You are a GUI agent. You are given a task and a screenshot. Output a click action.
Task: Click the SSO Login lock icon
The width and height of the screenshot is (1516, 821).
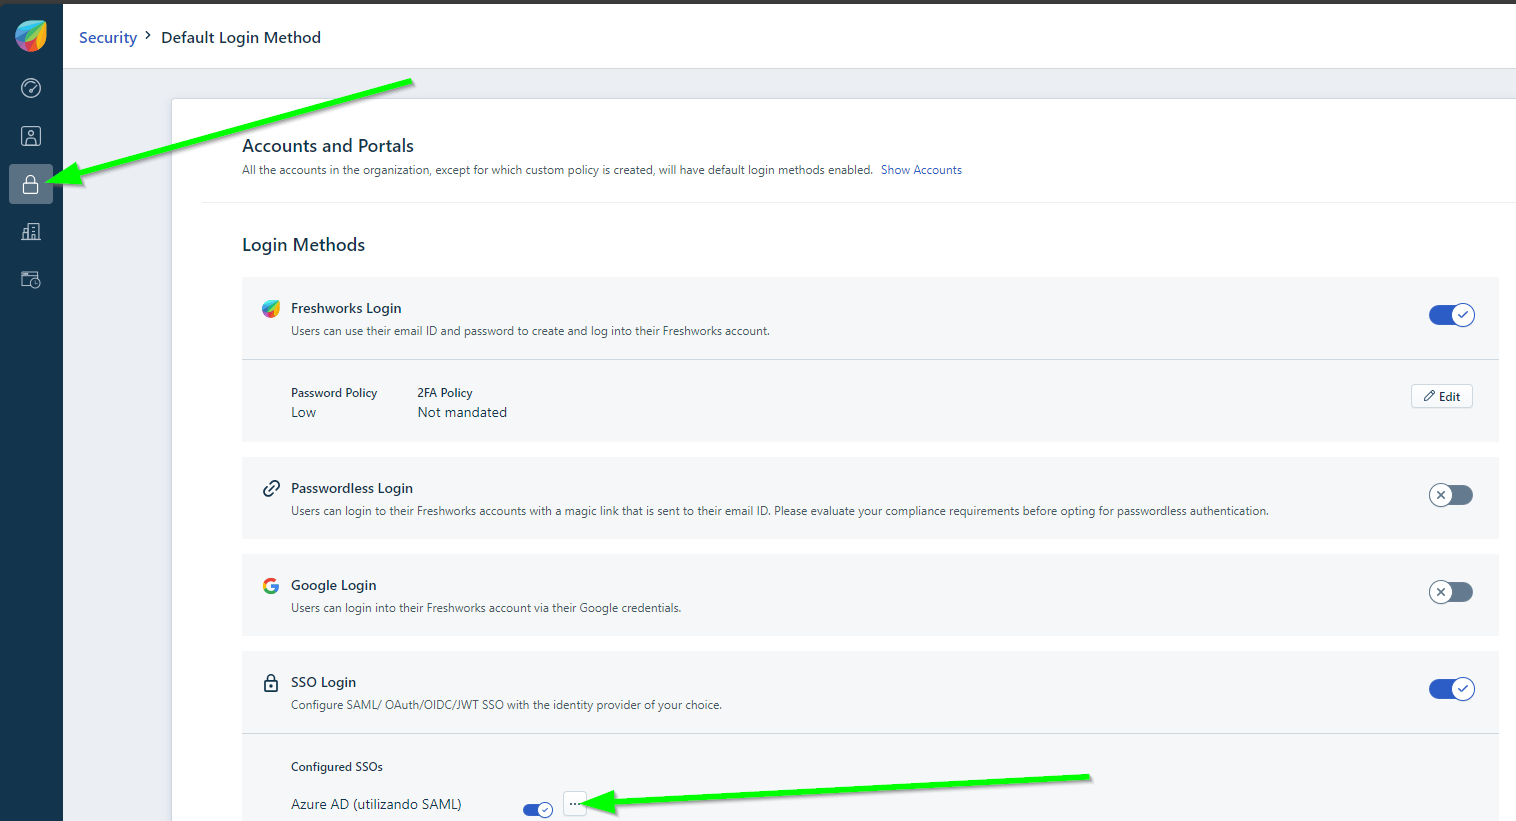(271, 683)
